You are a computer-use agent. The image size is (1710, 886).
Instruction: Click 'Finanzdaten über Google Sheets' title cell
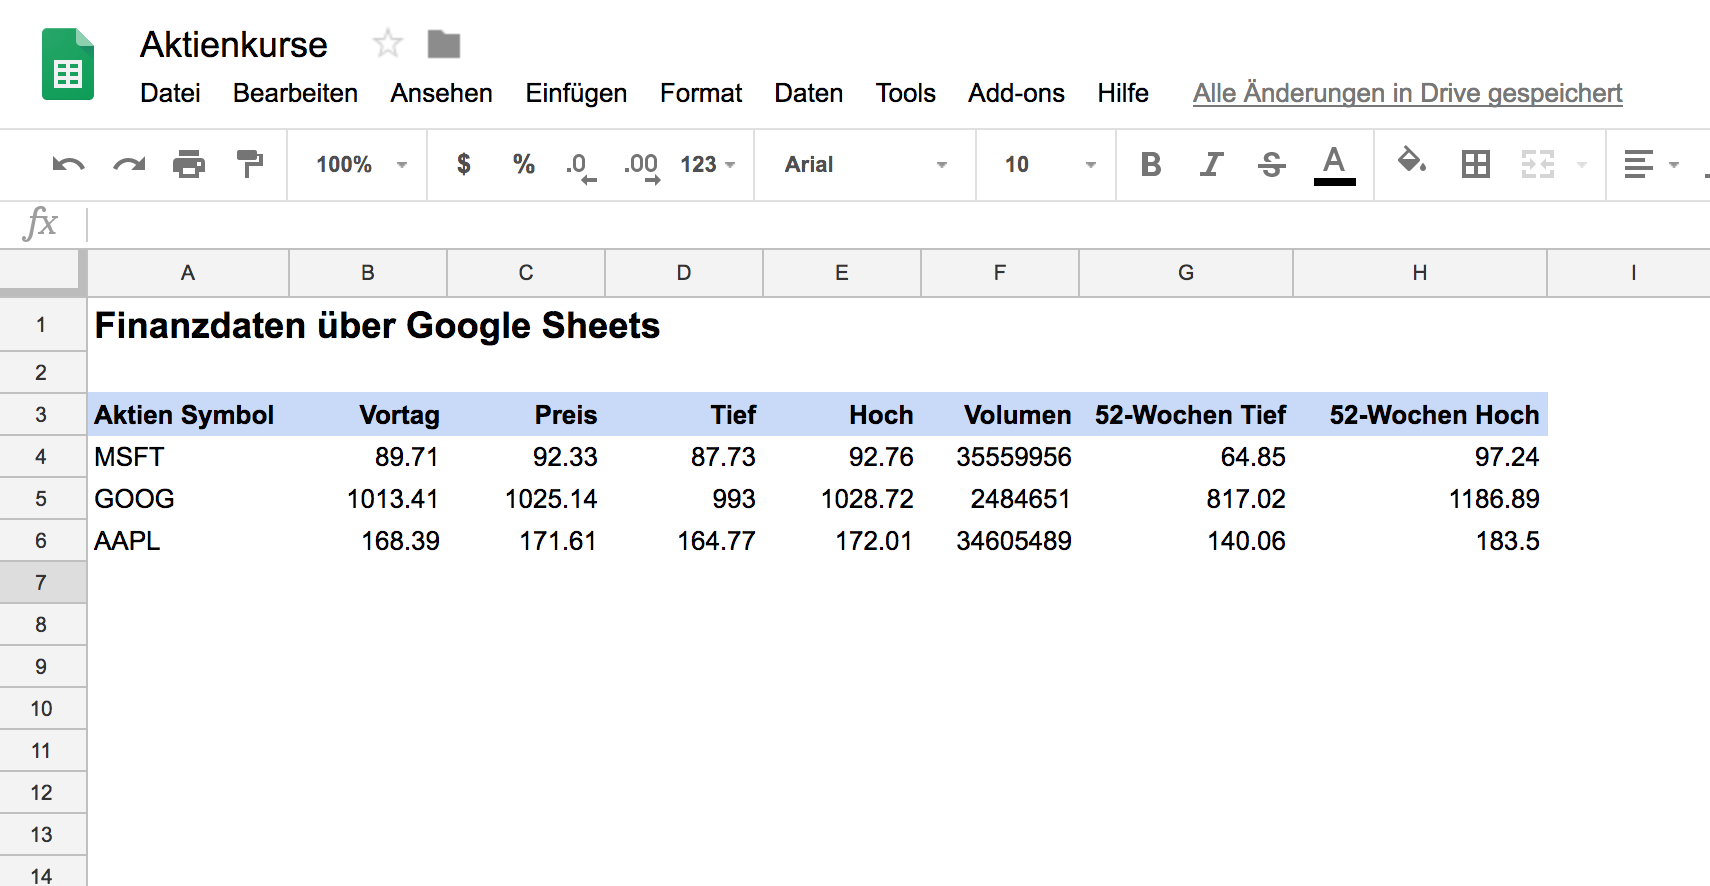[x=377, y=326]
